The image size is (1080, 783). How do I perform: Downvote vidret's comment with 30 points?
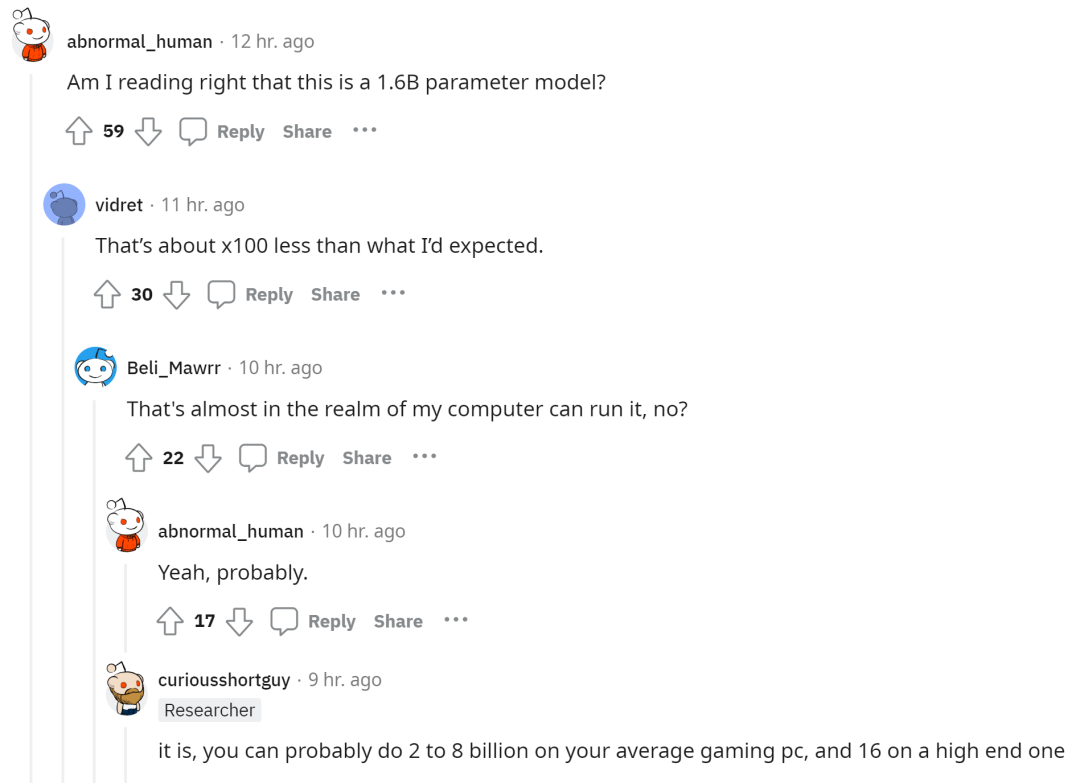176,295
